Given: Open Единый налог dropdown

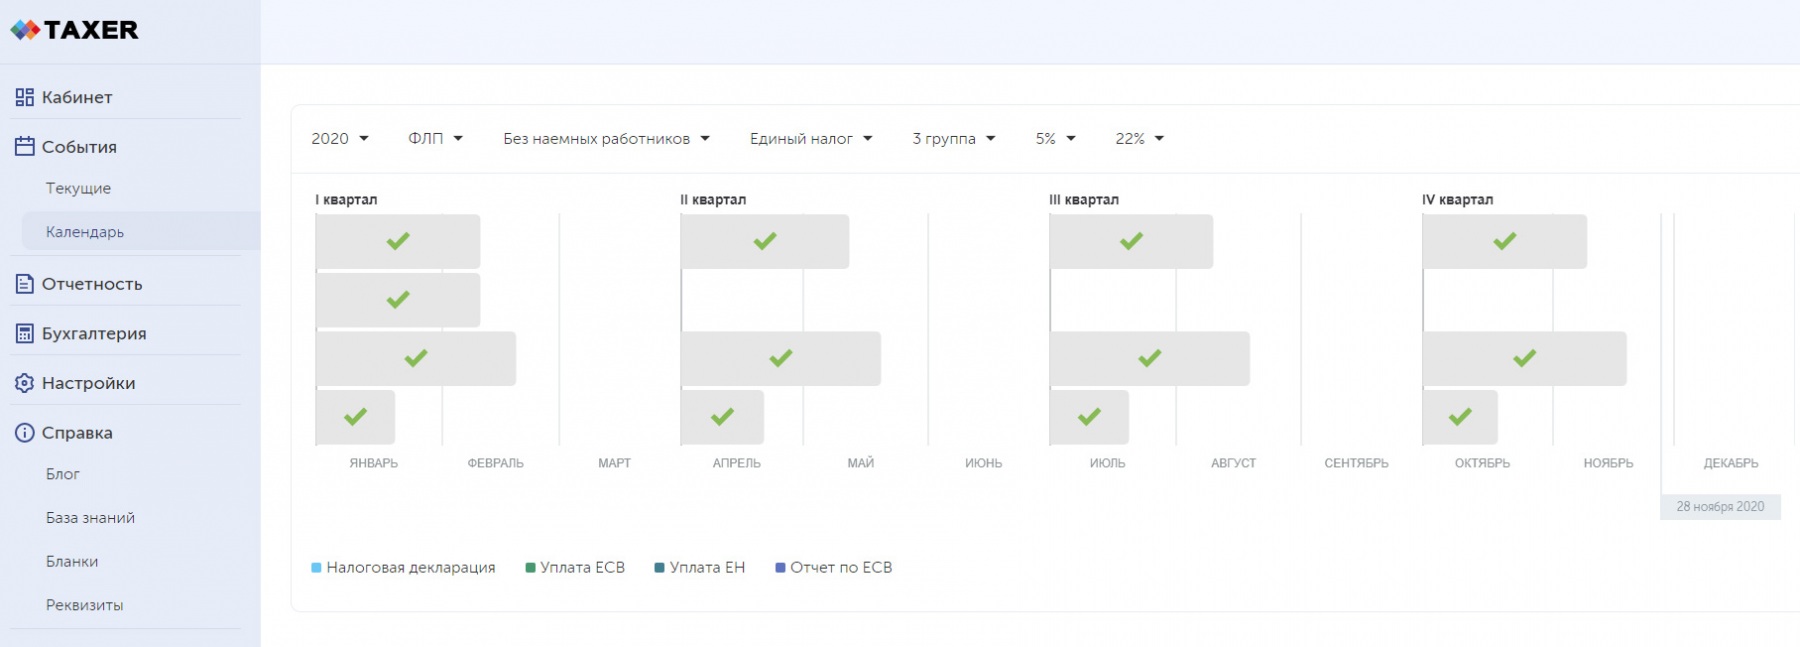Looking at the screenshot, I should tap(811, 139).
